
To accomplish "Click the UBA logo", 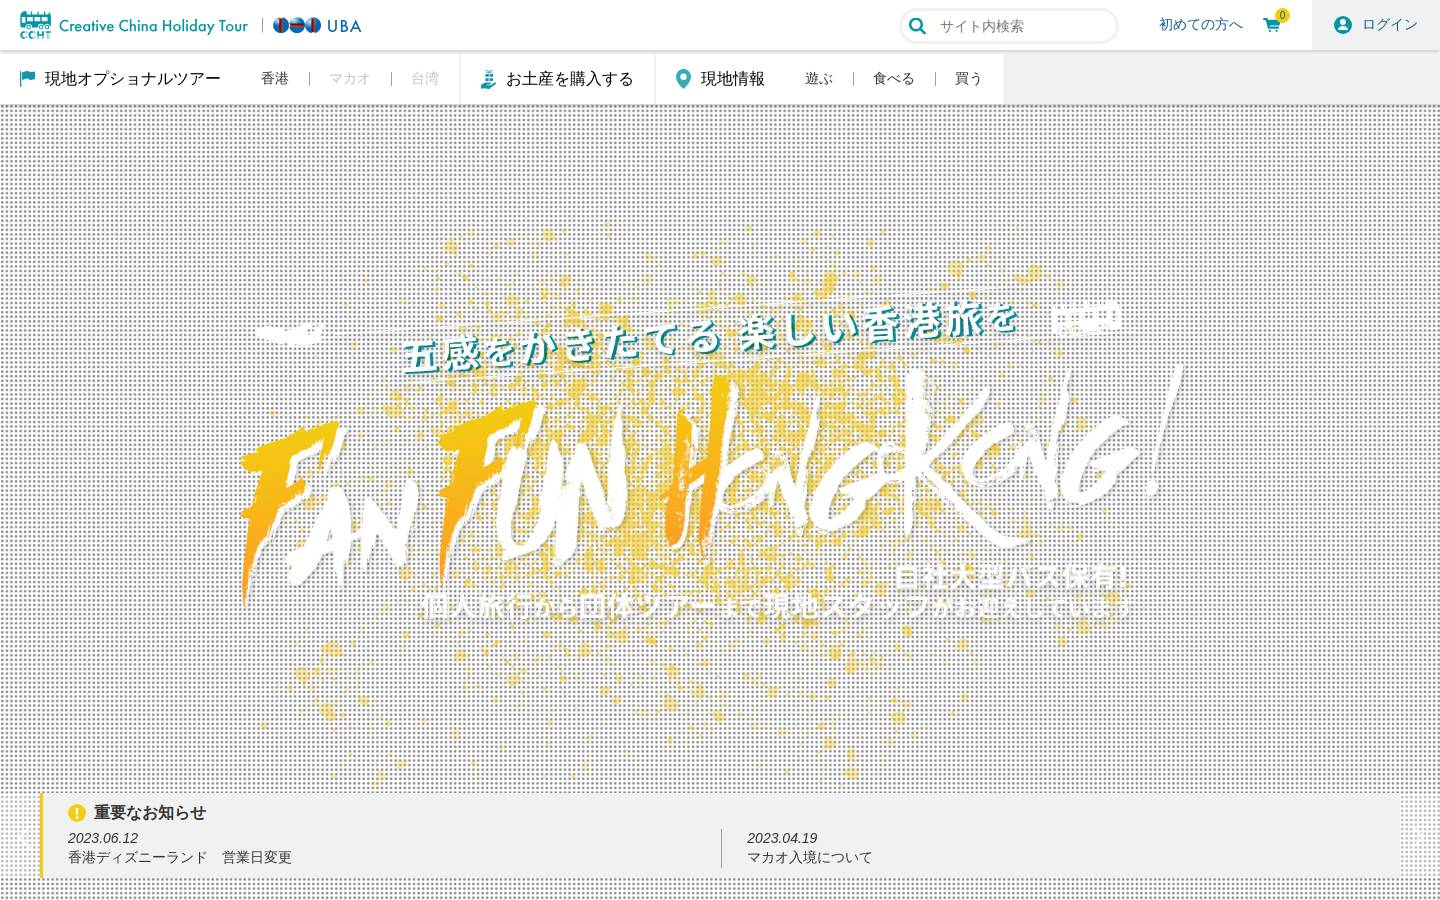I will click(x=317, y=26).
